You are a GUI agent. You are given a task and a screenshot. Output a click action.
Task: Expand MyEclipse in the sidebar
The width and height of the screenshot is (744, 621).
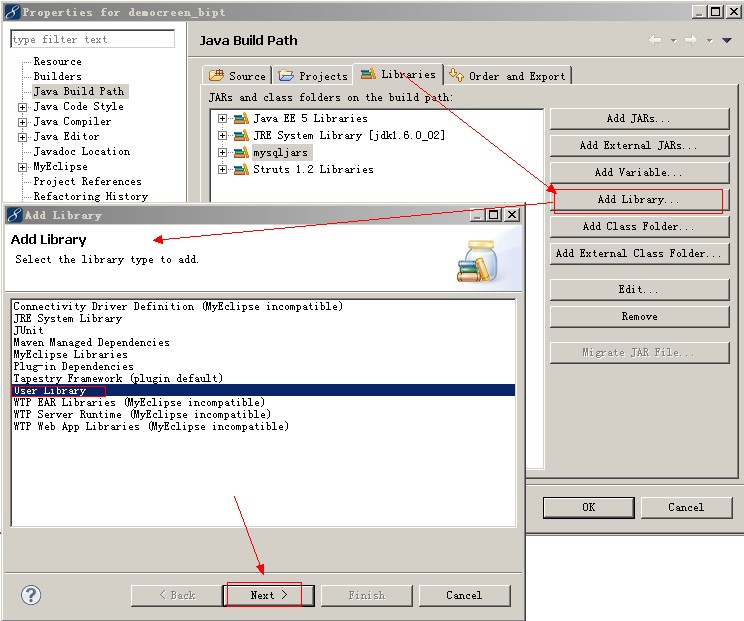22,167
